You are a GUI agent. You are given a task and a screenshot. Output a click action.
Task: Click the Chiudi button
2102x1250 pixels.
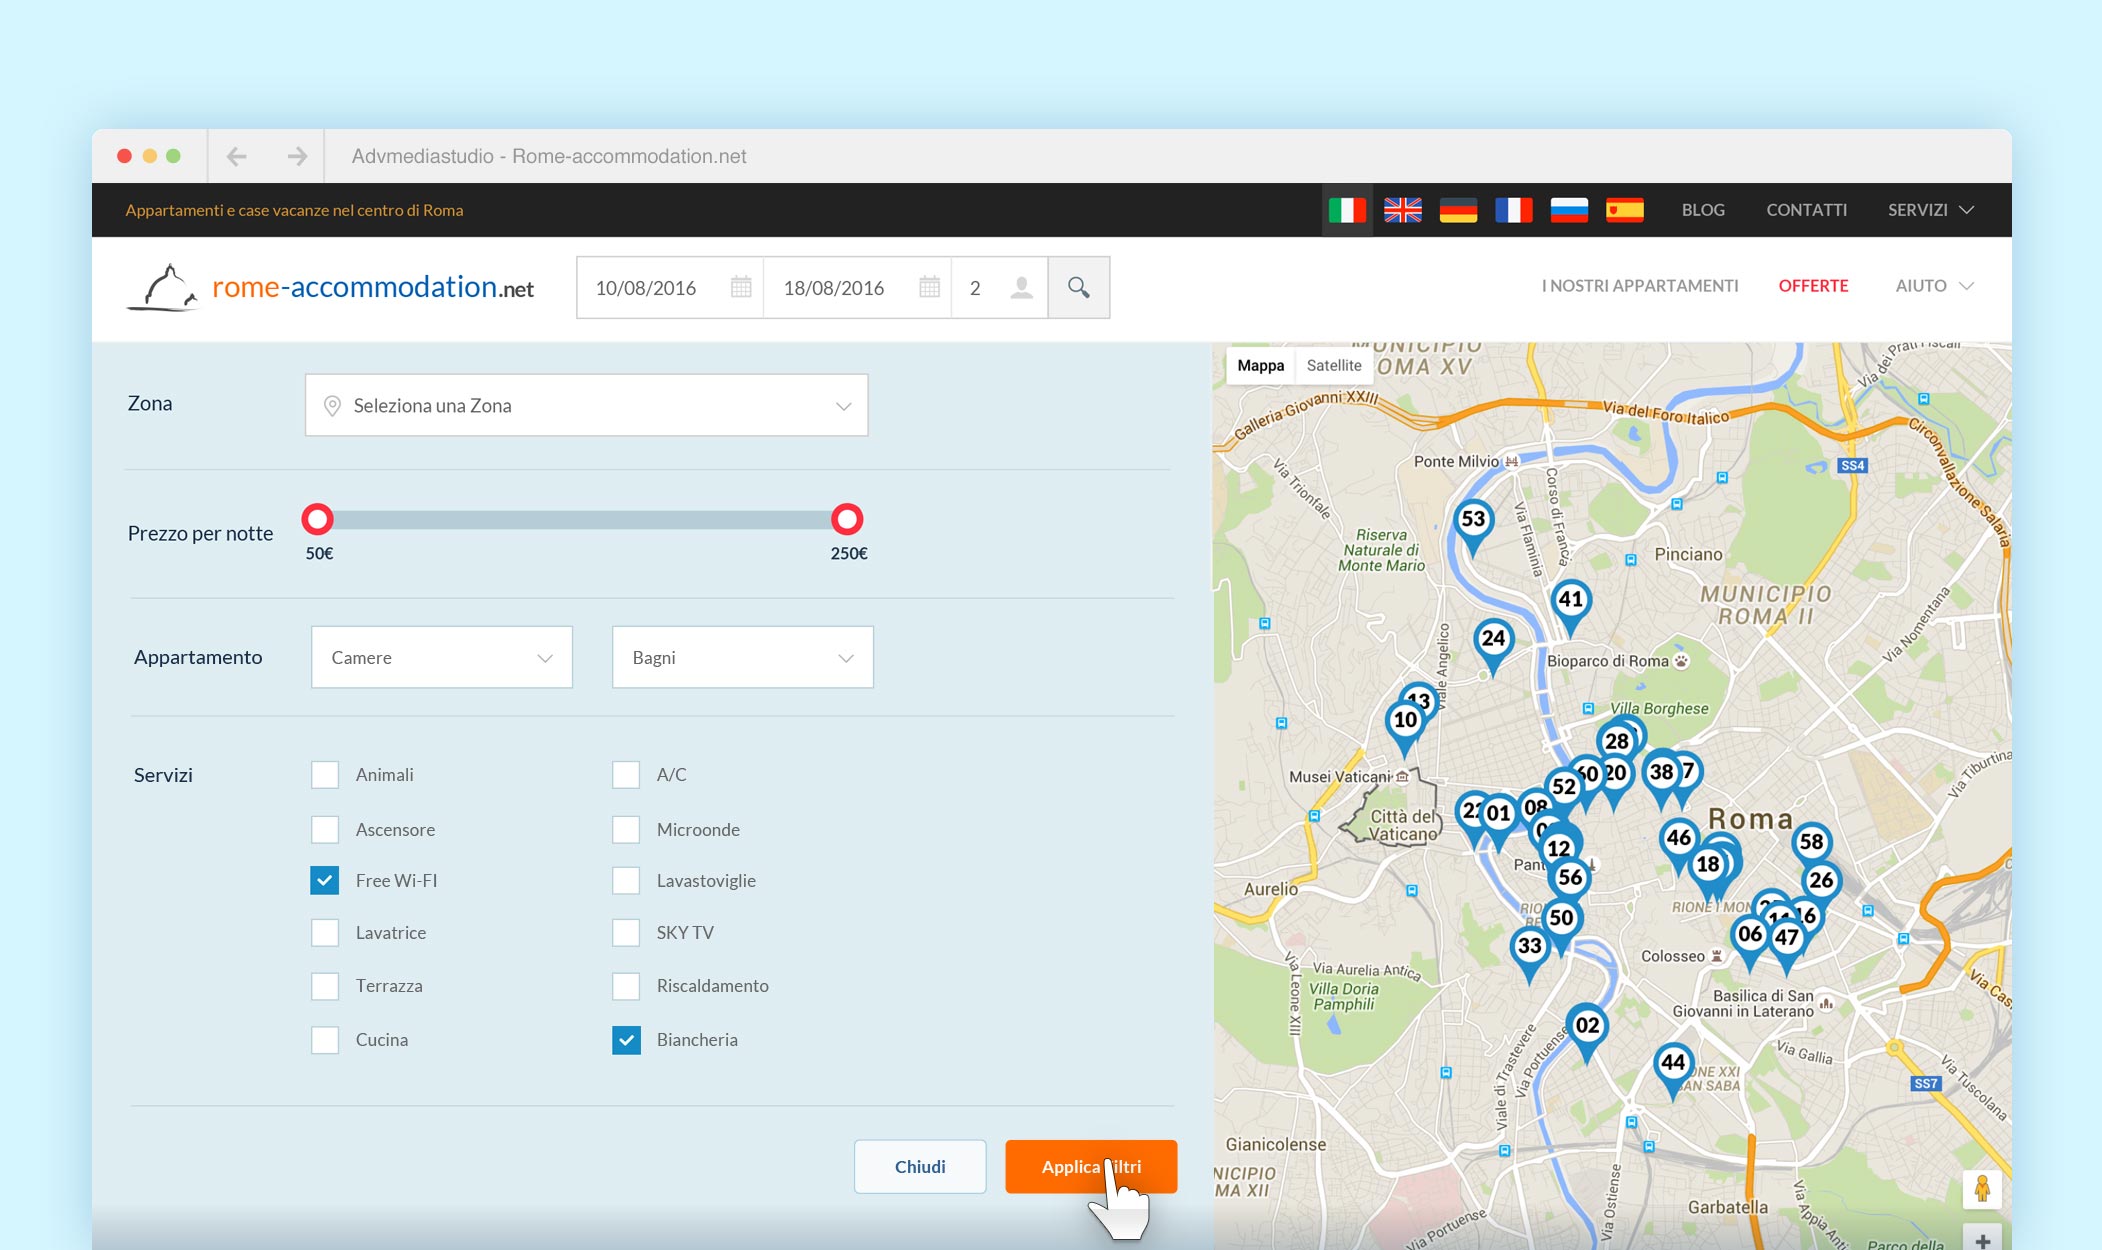click(x=920, y=1166)
